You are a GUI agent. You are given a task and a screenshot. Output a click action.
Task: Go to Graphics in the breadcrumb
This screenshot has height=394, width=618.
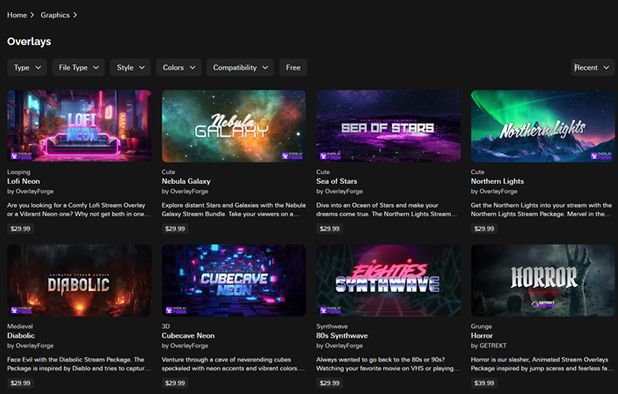(55, 15)
